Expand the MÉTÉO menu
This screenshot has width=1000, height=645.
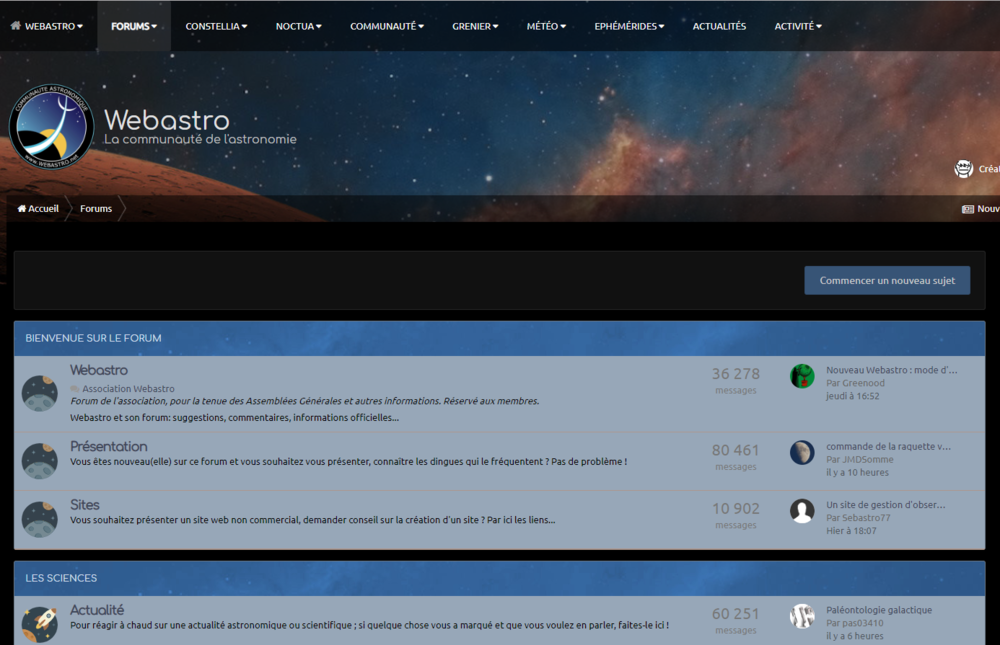(x=546, y=26)
